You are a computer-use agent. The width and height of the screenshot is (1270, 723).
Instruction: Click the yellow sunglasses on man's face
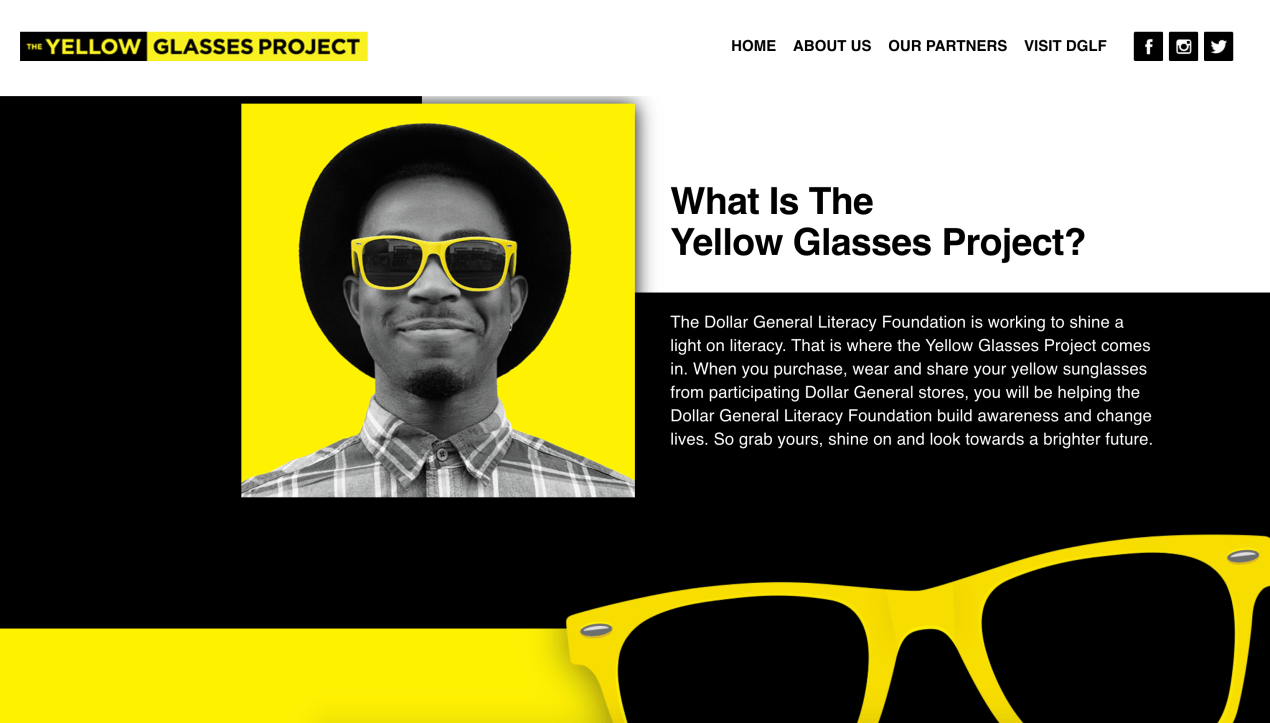tap(434, 263)
